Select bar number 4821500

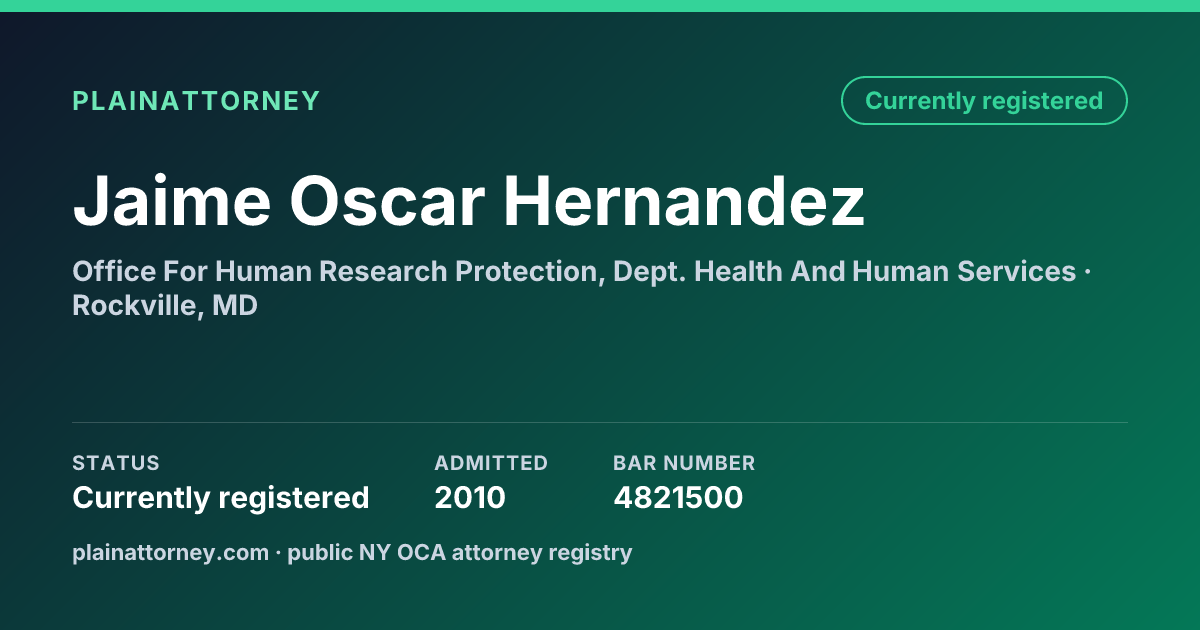(678, 497)
